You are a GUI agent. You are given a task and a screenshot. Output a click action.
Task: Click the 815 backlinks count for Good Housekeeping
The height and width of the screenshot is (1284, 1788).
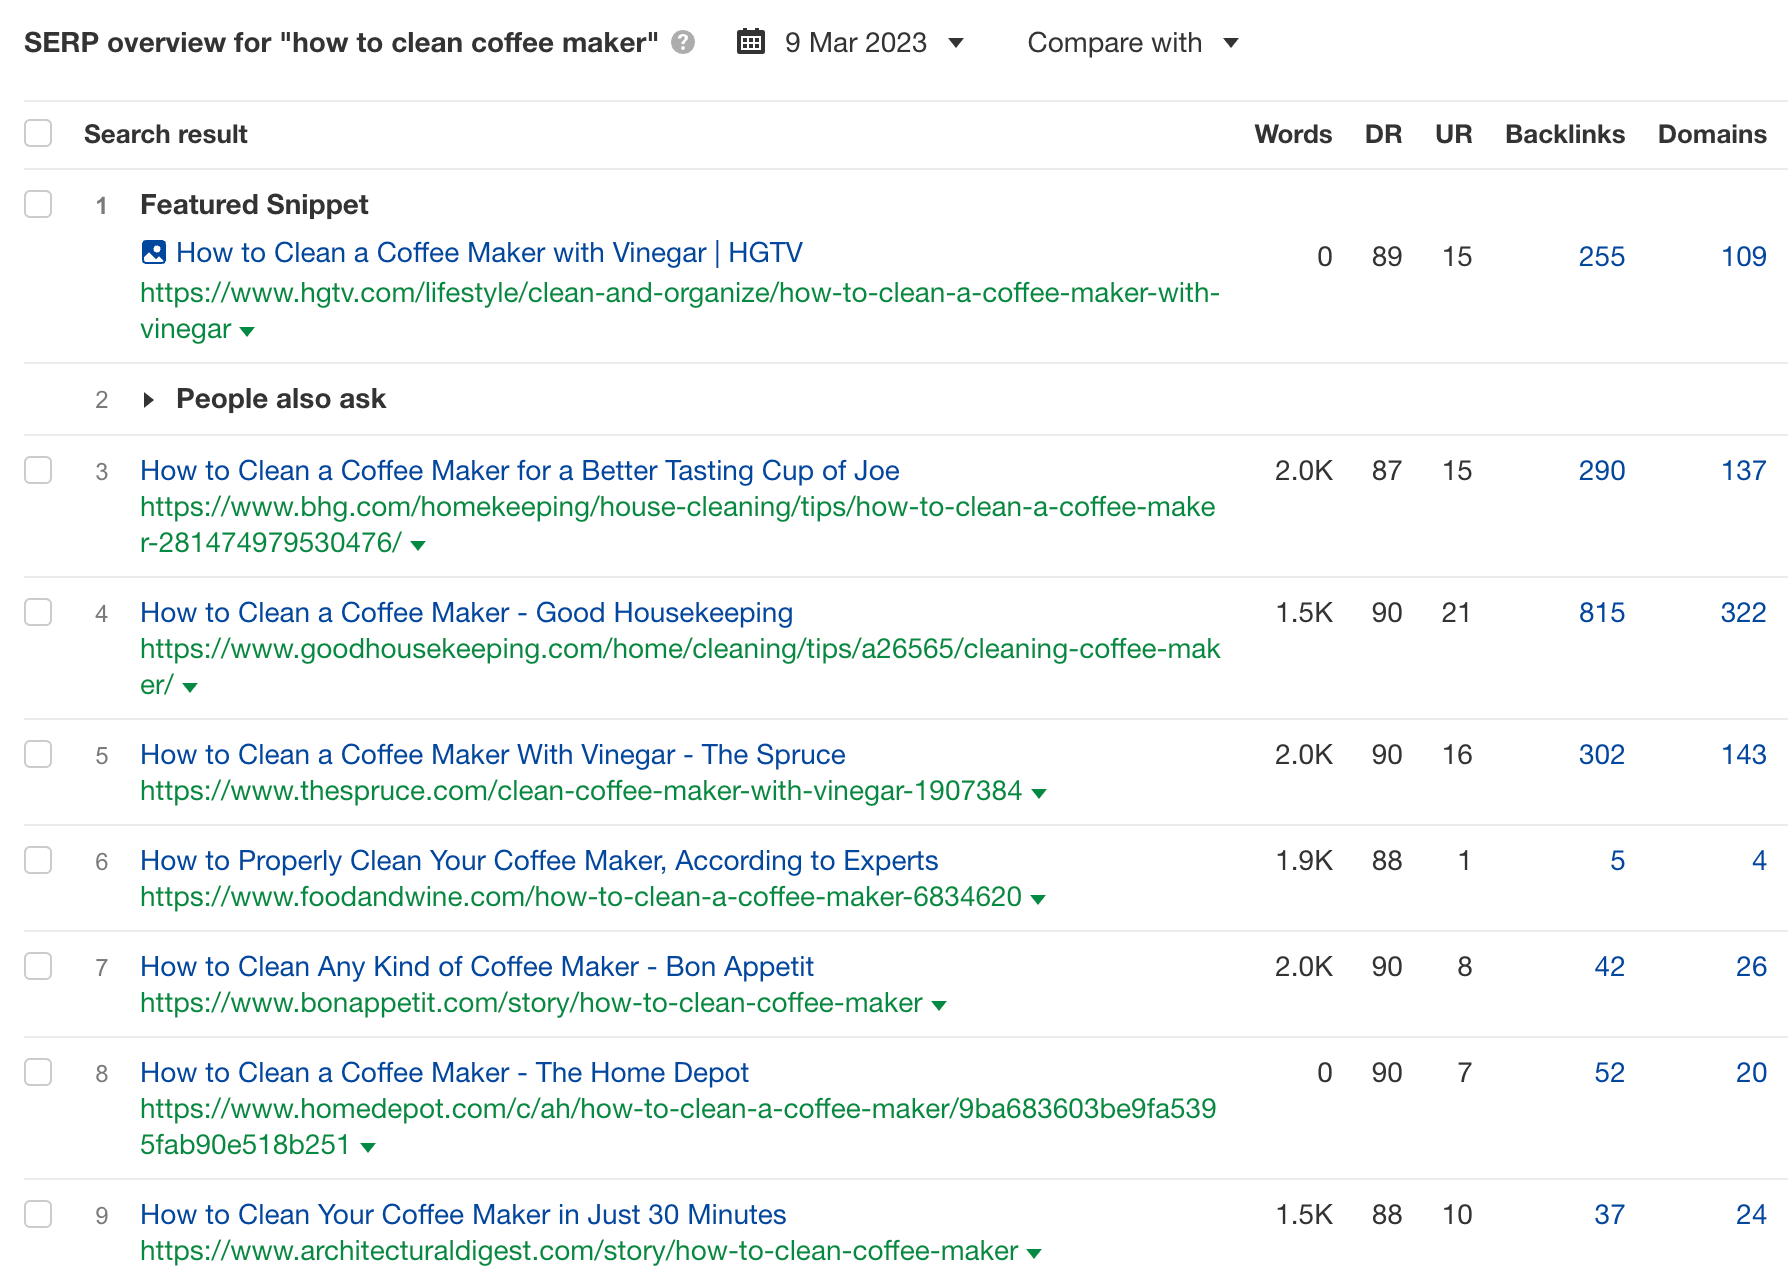pos(1601,612)
